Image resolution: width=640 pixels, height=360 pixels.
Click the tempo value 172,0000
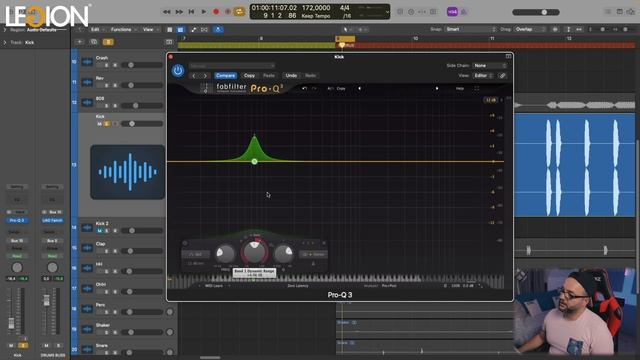(316, 8)
